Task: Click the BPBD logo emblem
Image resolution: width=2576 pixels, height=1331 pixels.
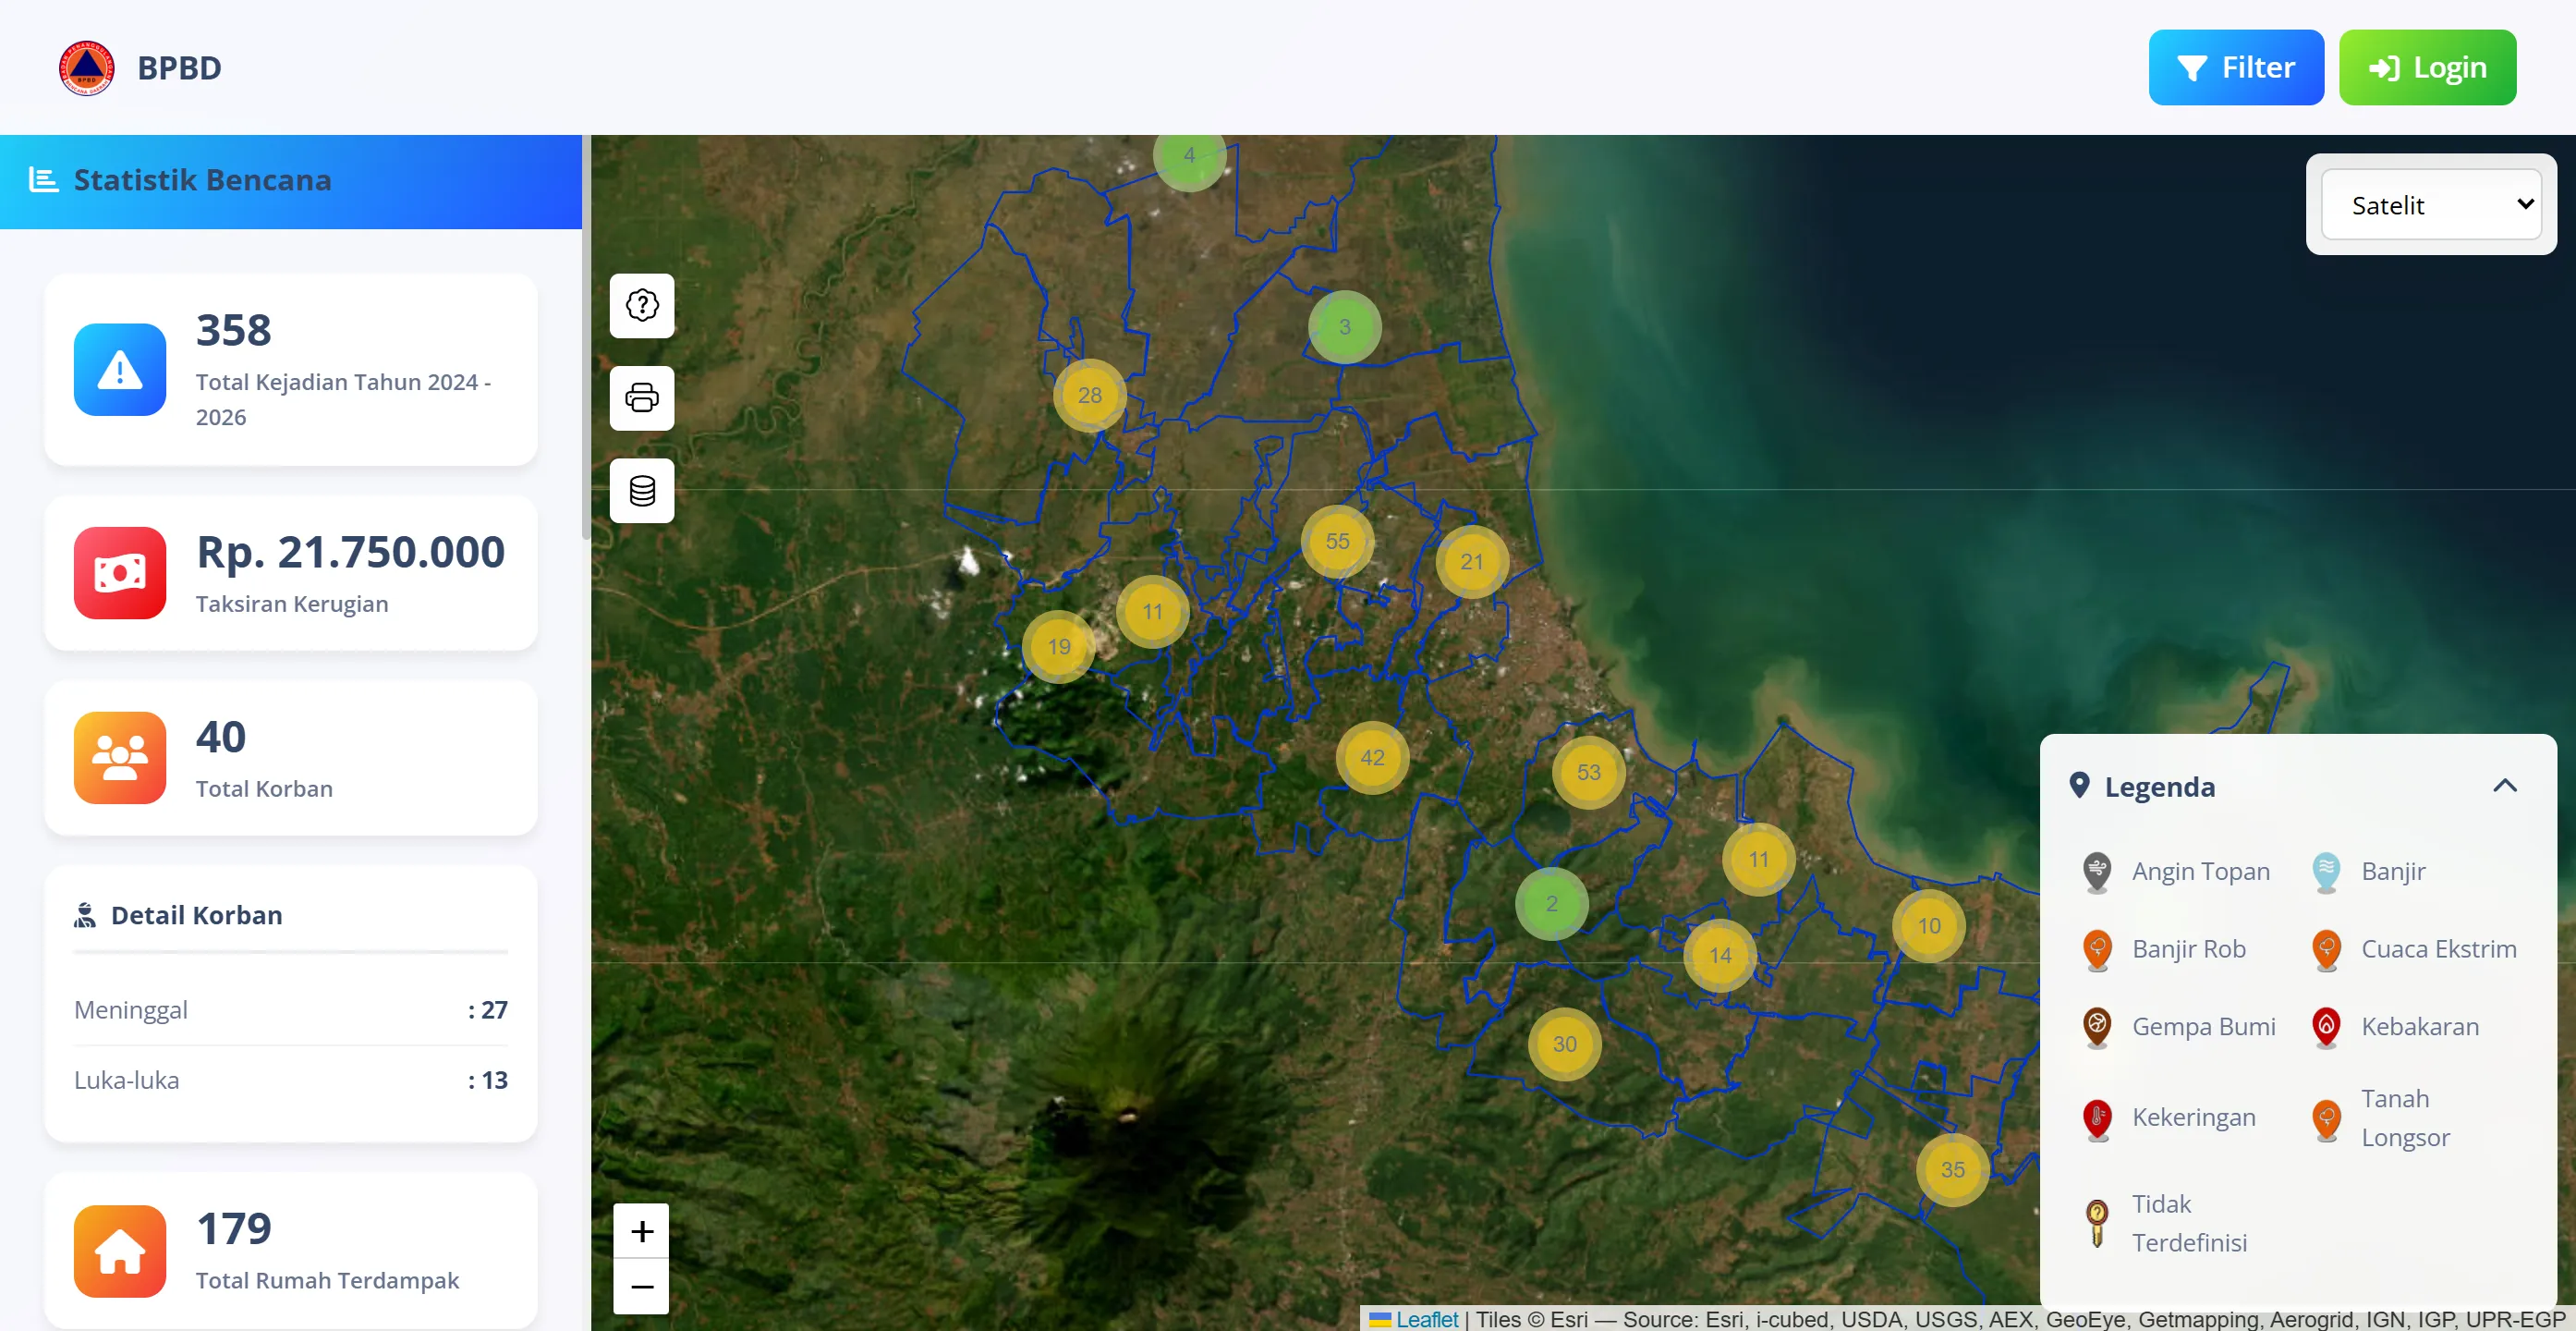Action: pyautogui.click(x=87, y=68)
